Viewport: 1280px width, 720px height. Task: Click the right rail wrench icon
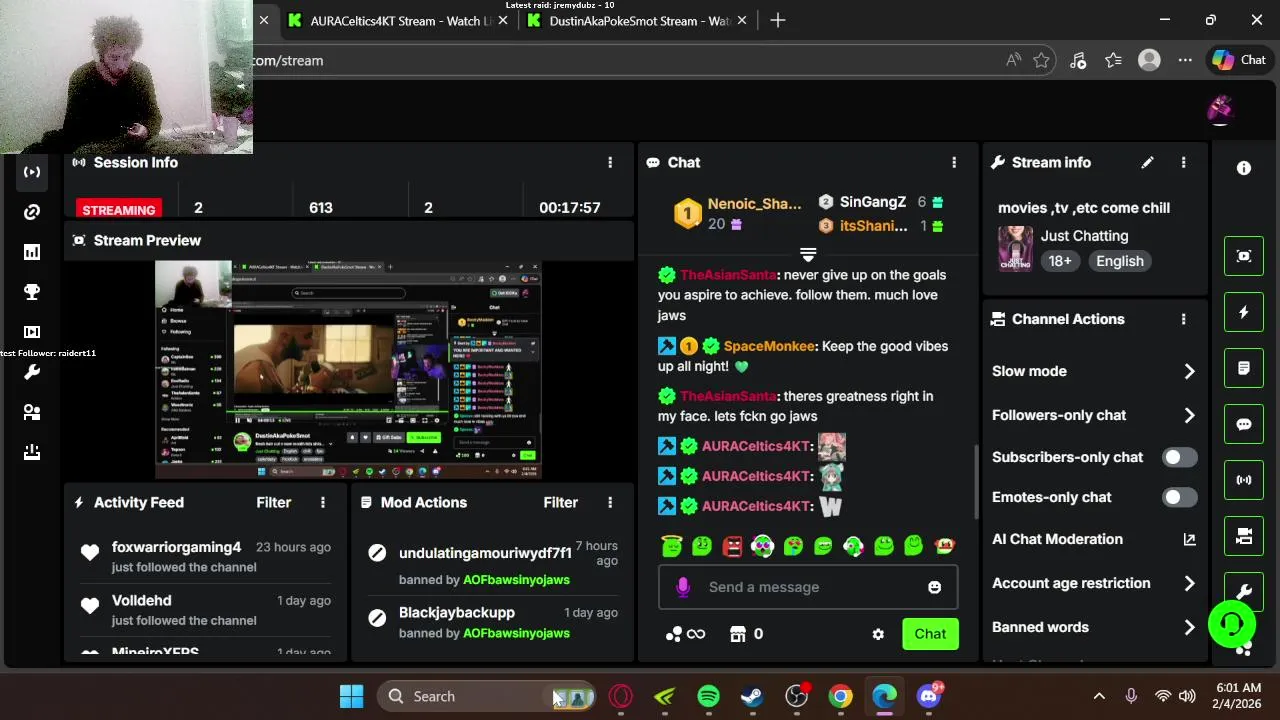(1244, 592)
